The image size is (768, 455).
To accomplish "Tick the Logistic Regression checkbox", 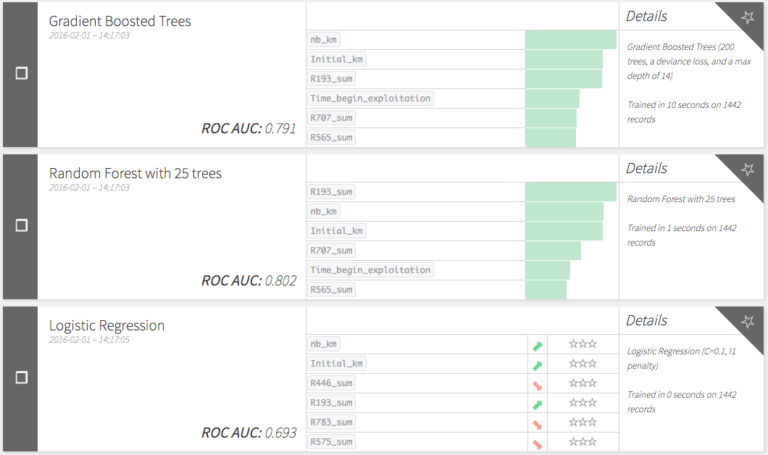I will click(x=22, y=378).
